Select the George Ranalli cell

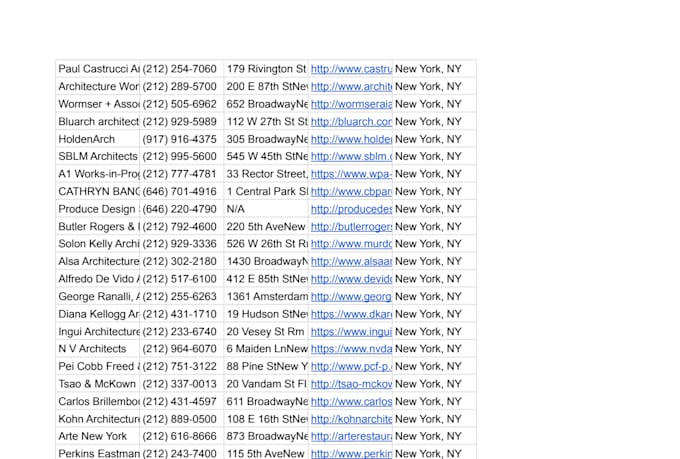point(98,296)
